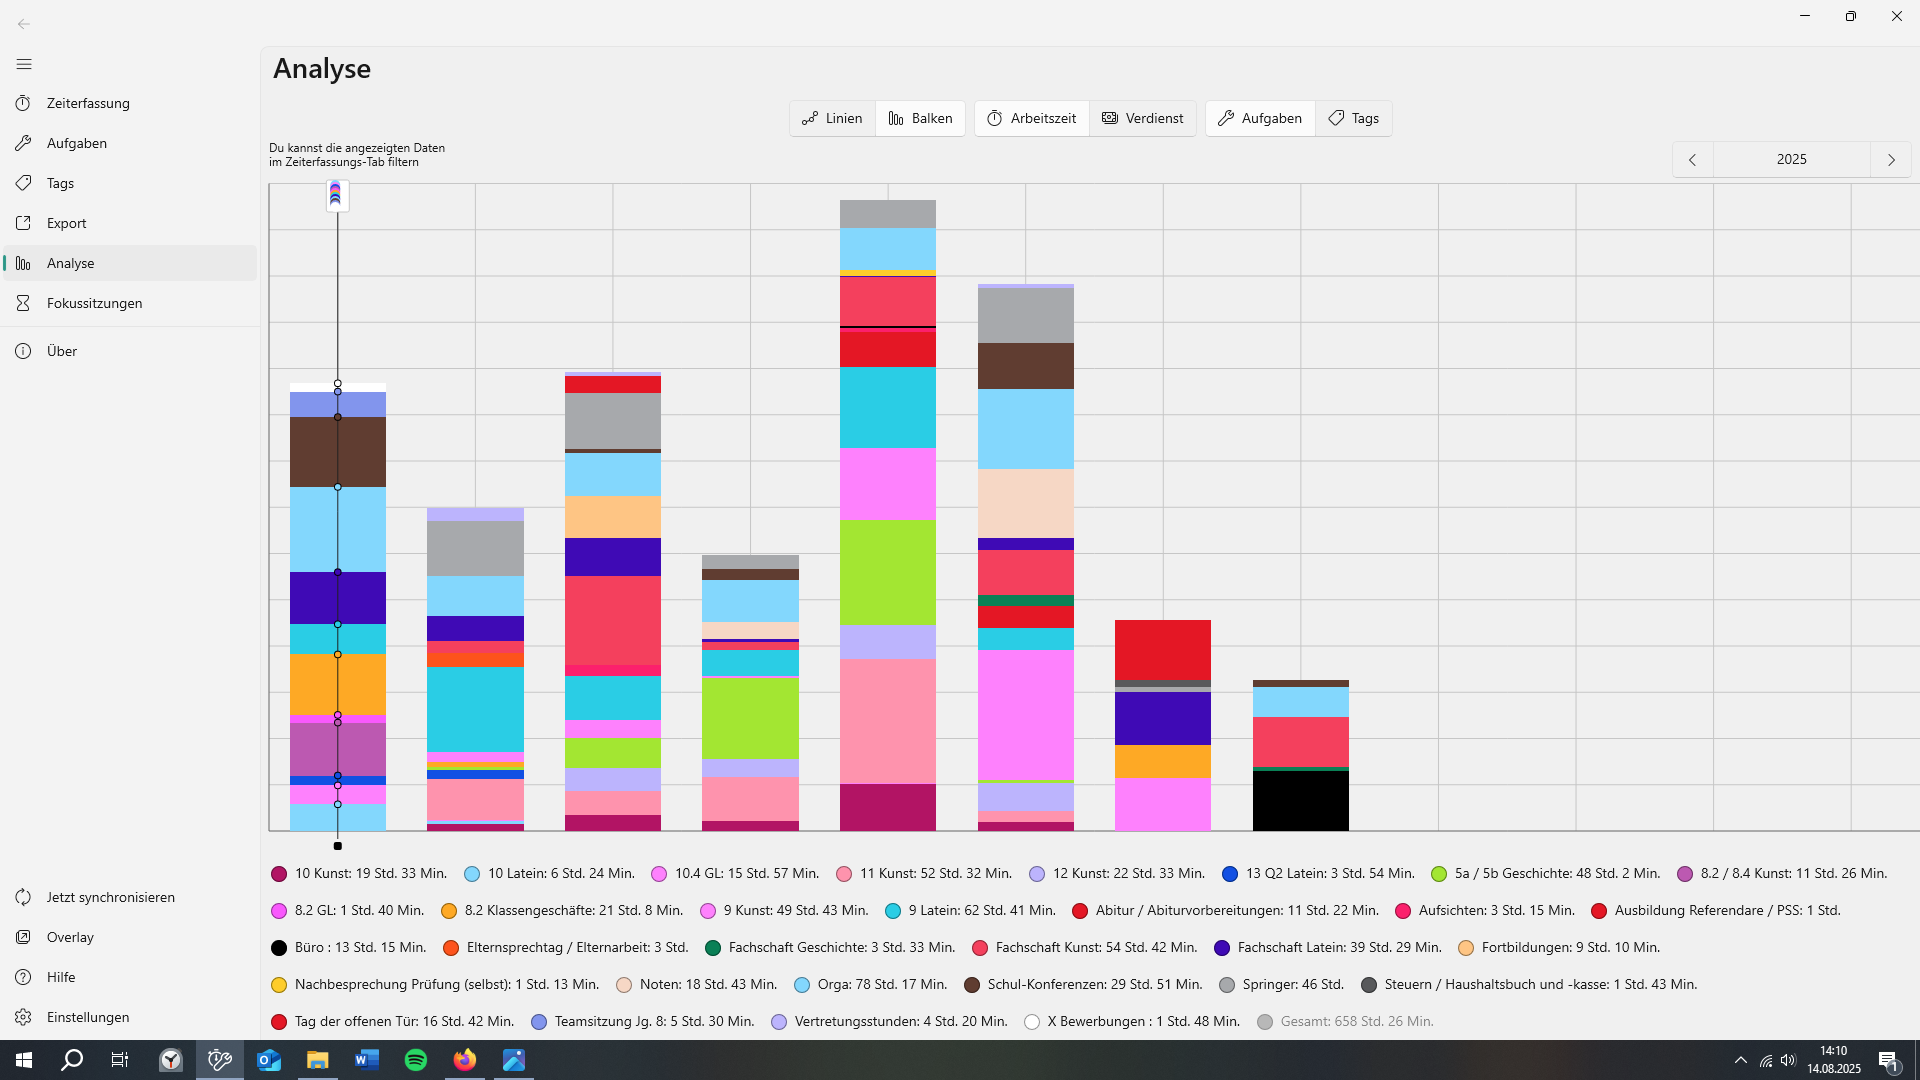
Task: Switch chart to Balken view
Action: [920, 118]
